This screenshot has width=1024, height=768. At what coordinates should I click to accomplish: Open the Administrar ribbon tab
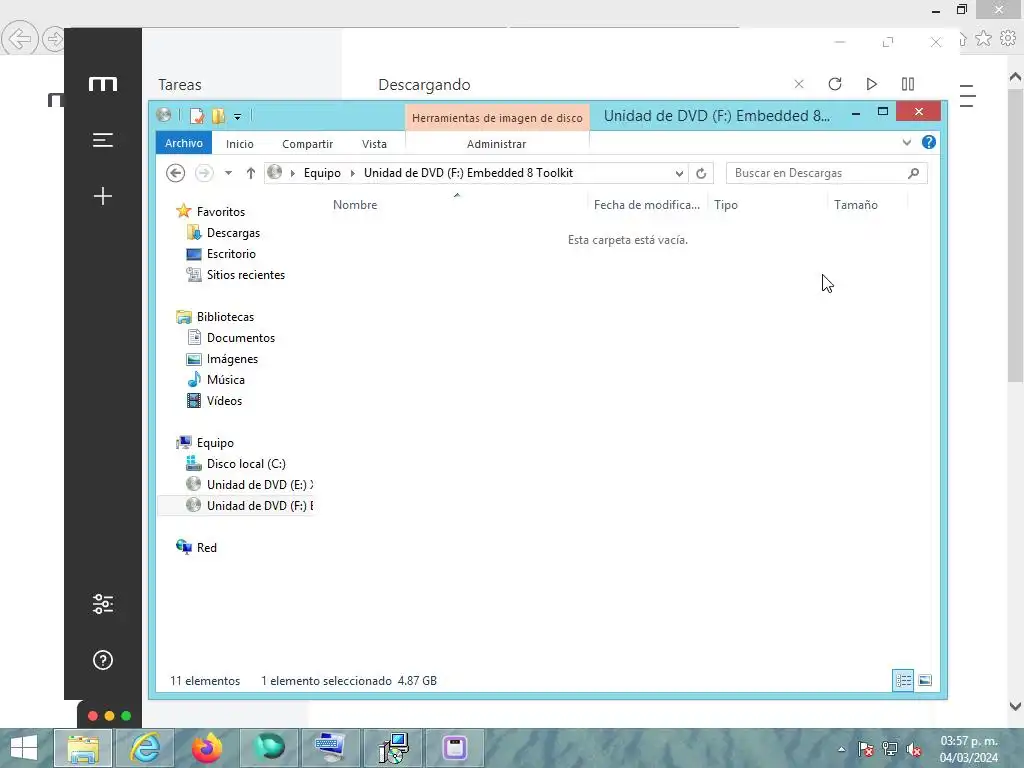496,144
